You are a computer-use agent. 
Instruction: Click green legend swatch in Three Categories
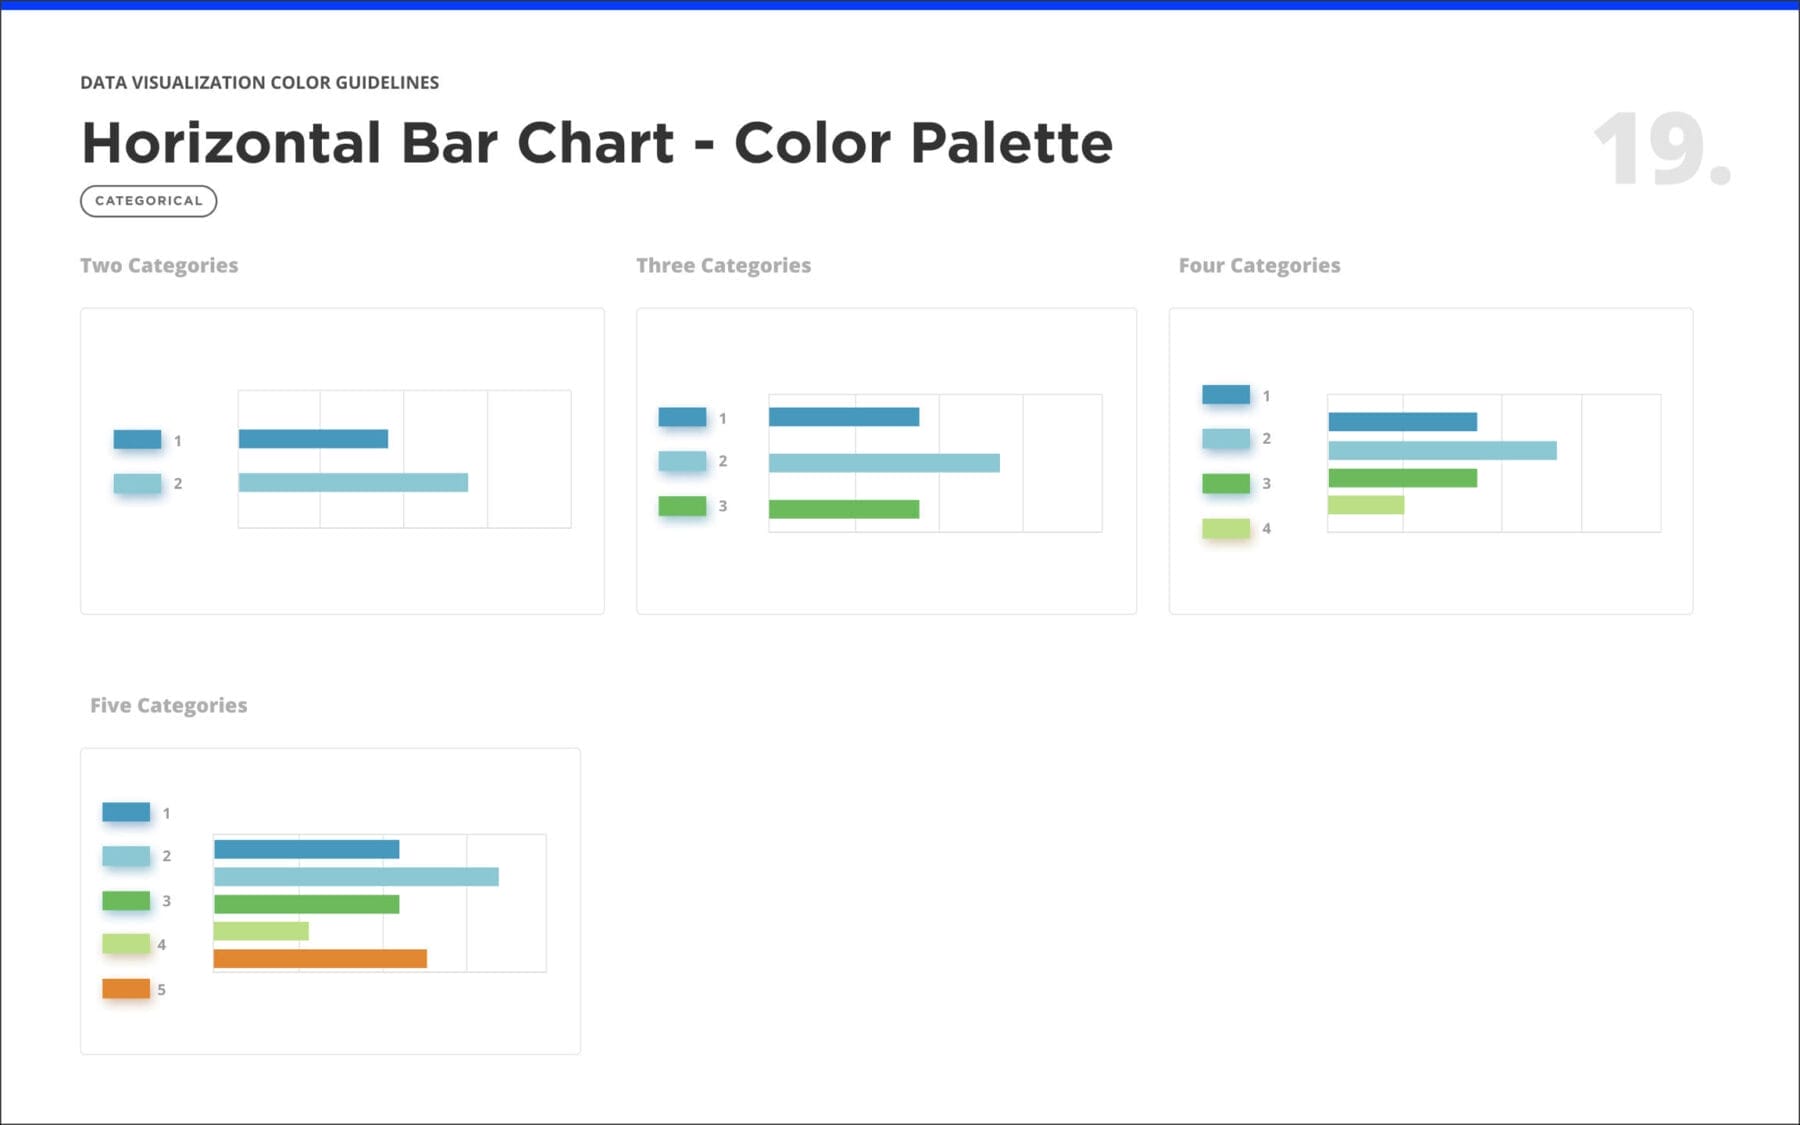click(x=682, y=506)
